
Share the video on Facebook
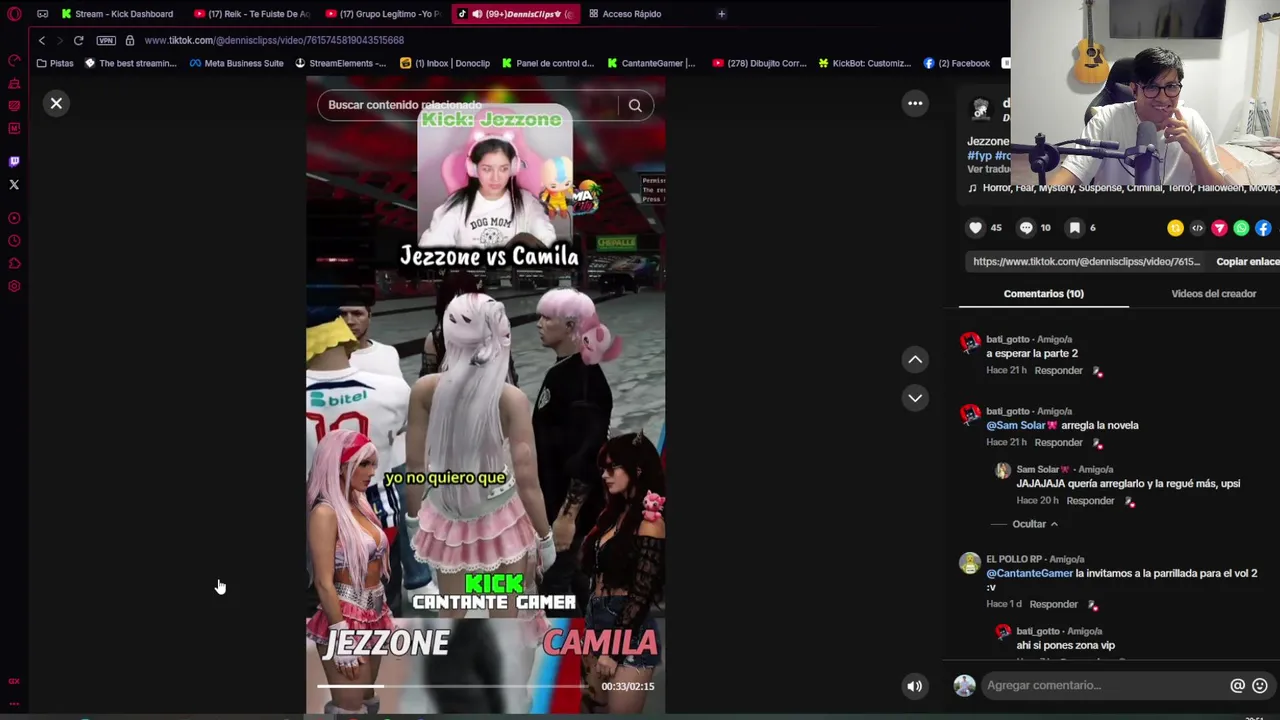pos(1263,228)
